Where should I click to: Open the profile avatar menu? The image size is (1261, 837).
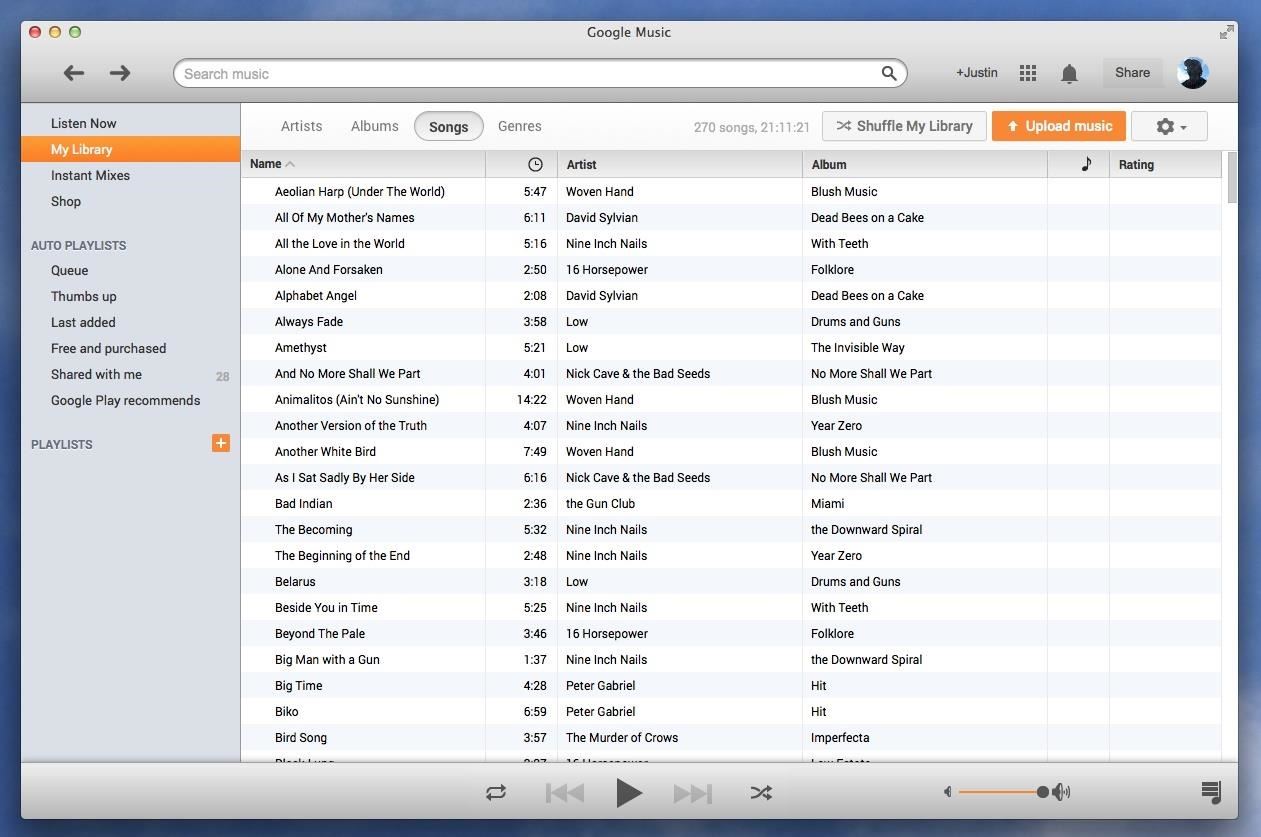[x=1192, y=73]
